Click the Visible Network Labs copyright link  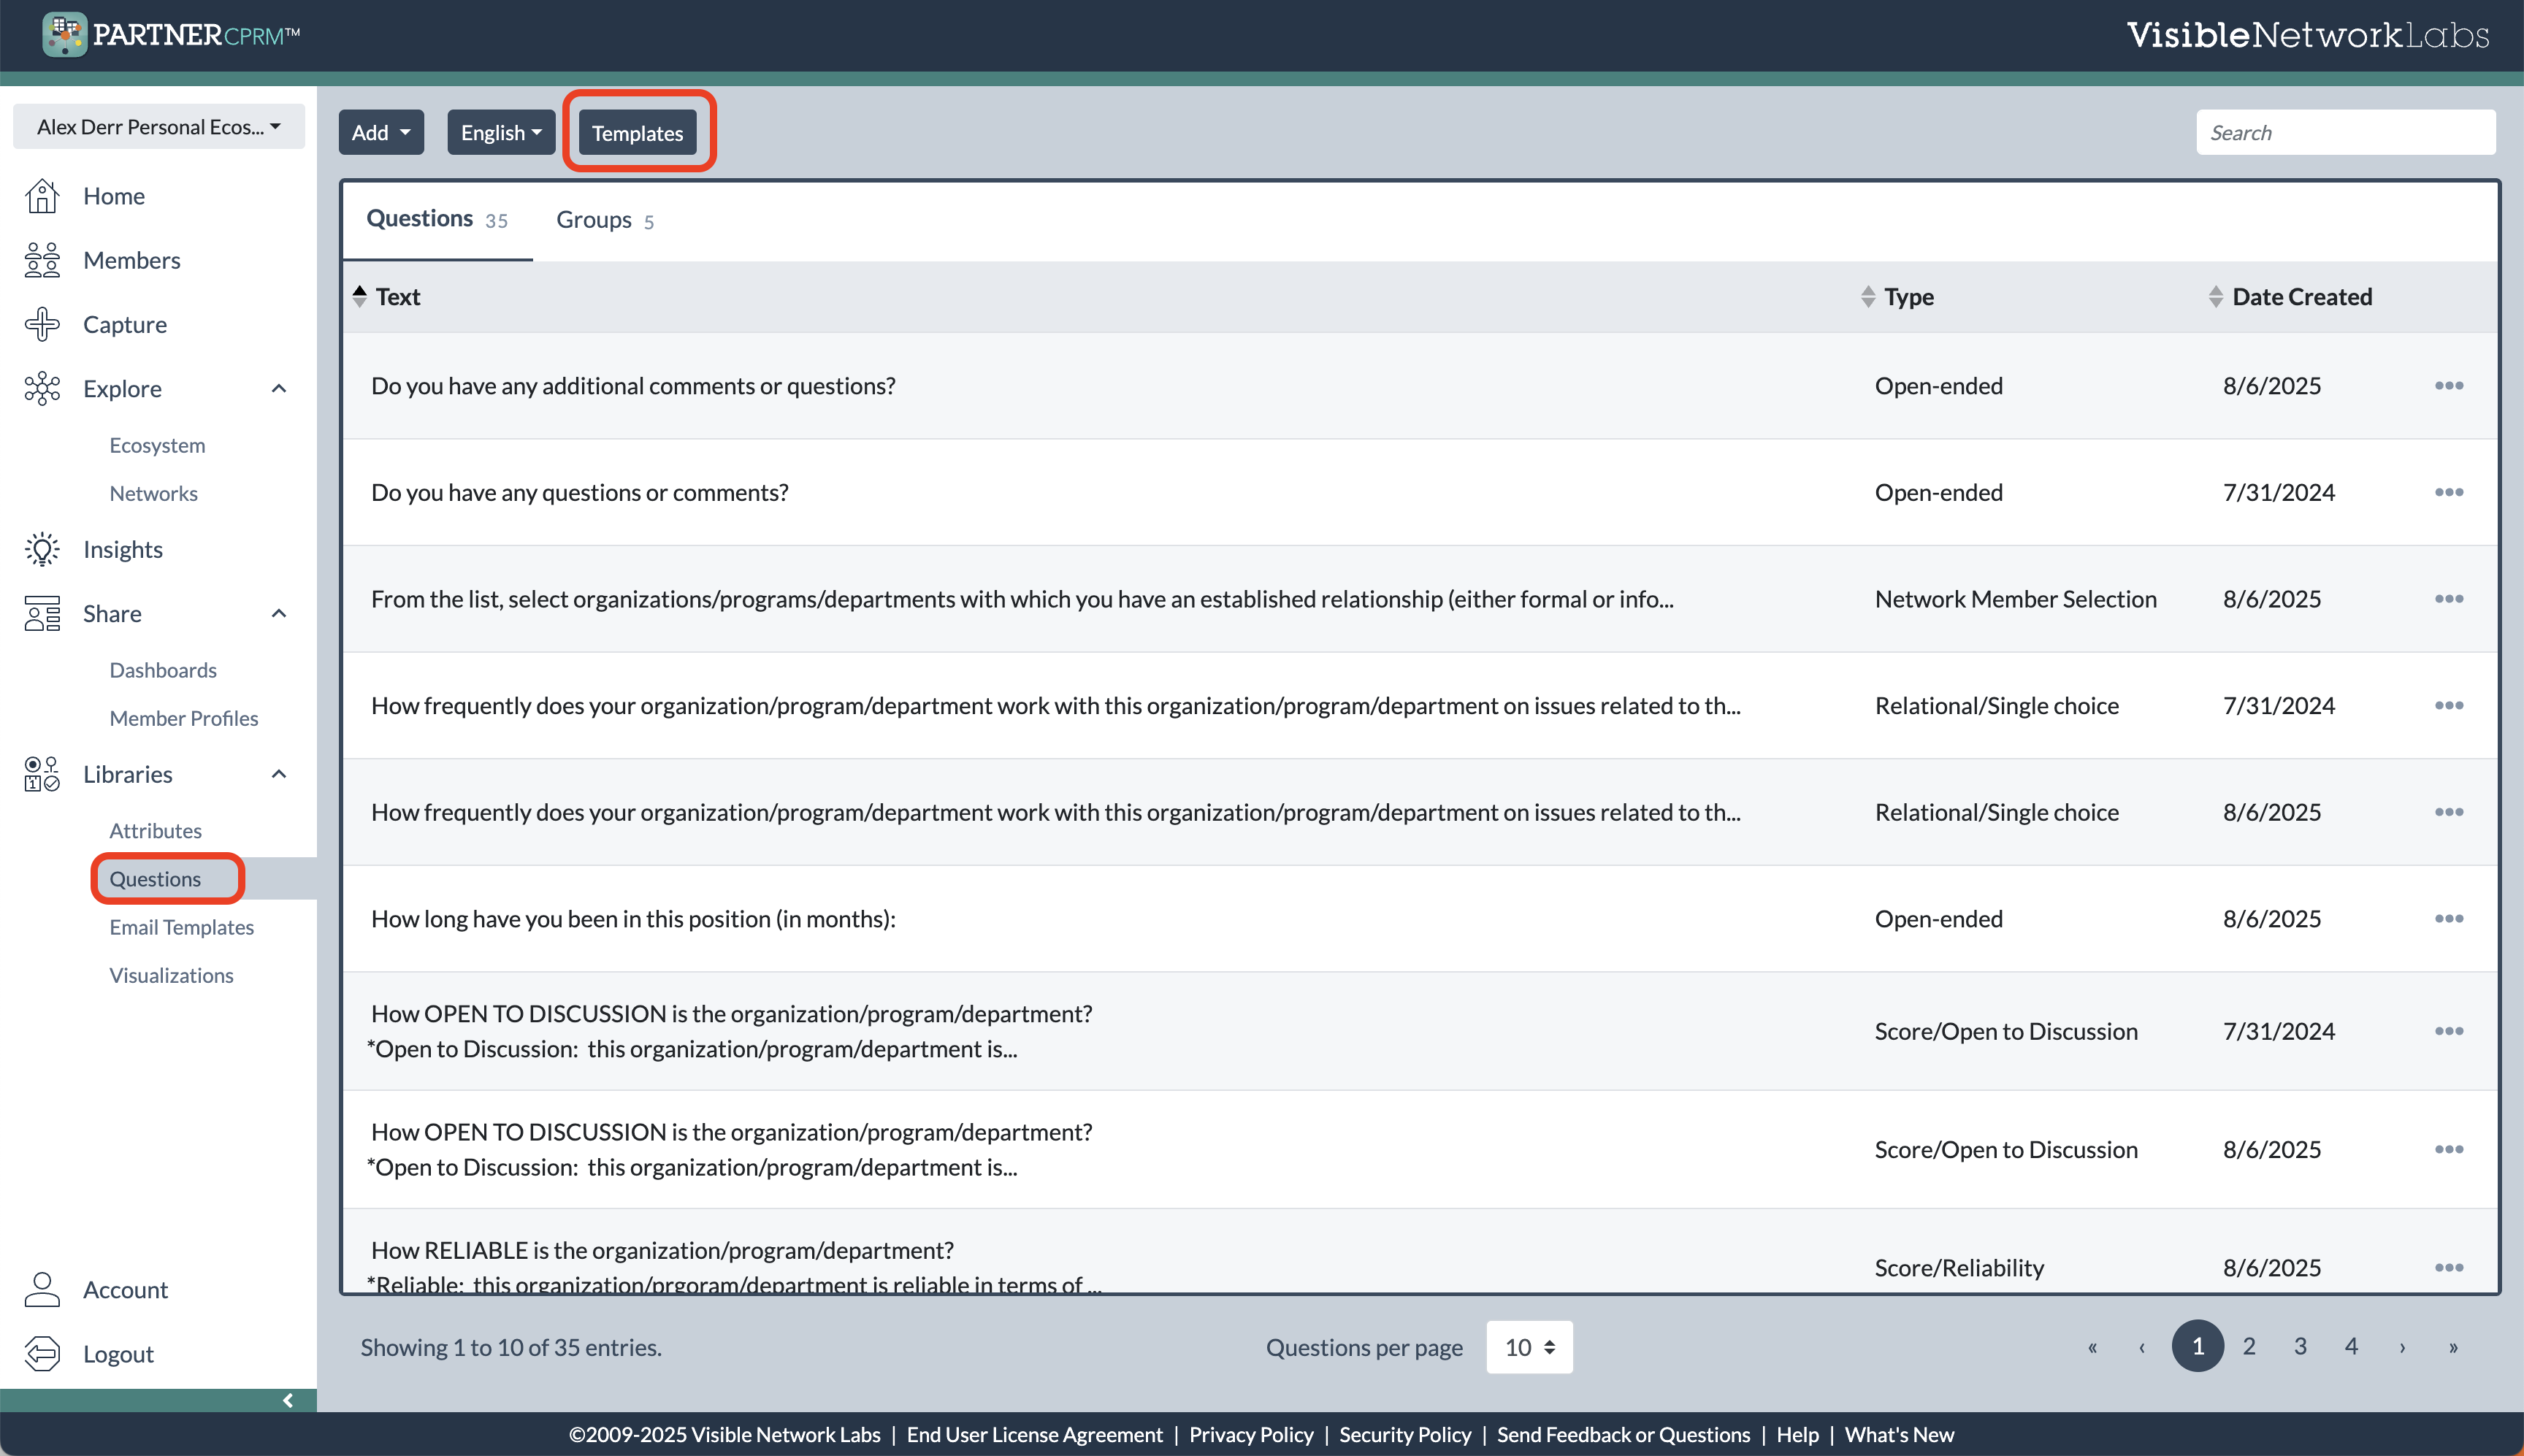[725, 1434]
